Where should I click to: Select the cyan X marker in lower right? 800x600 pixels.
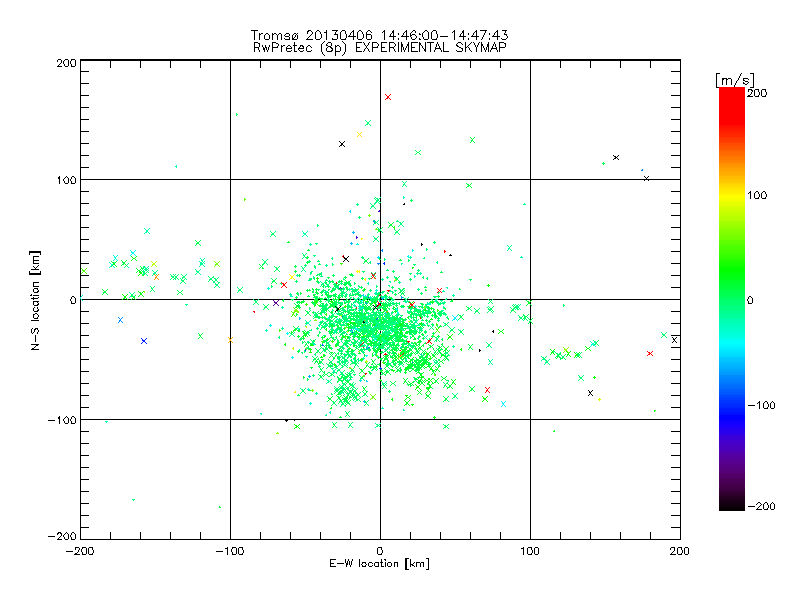tap(504, 404)
